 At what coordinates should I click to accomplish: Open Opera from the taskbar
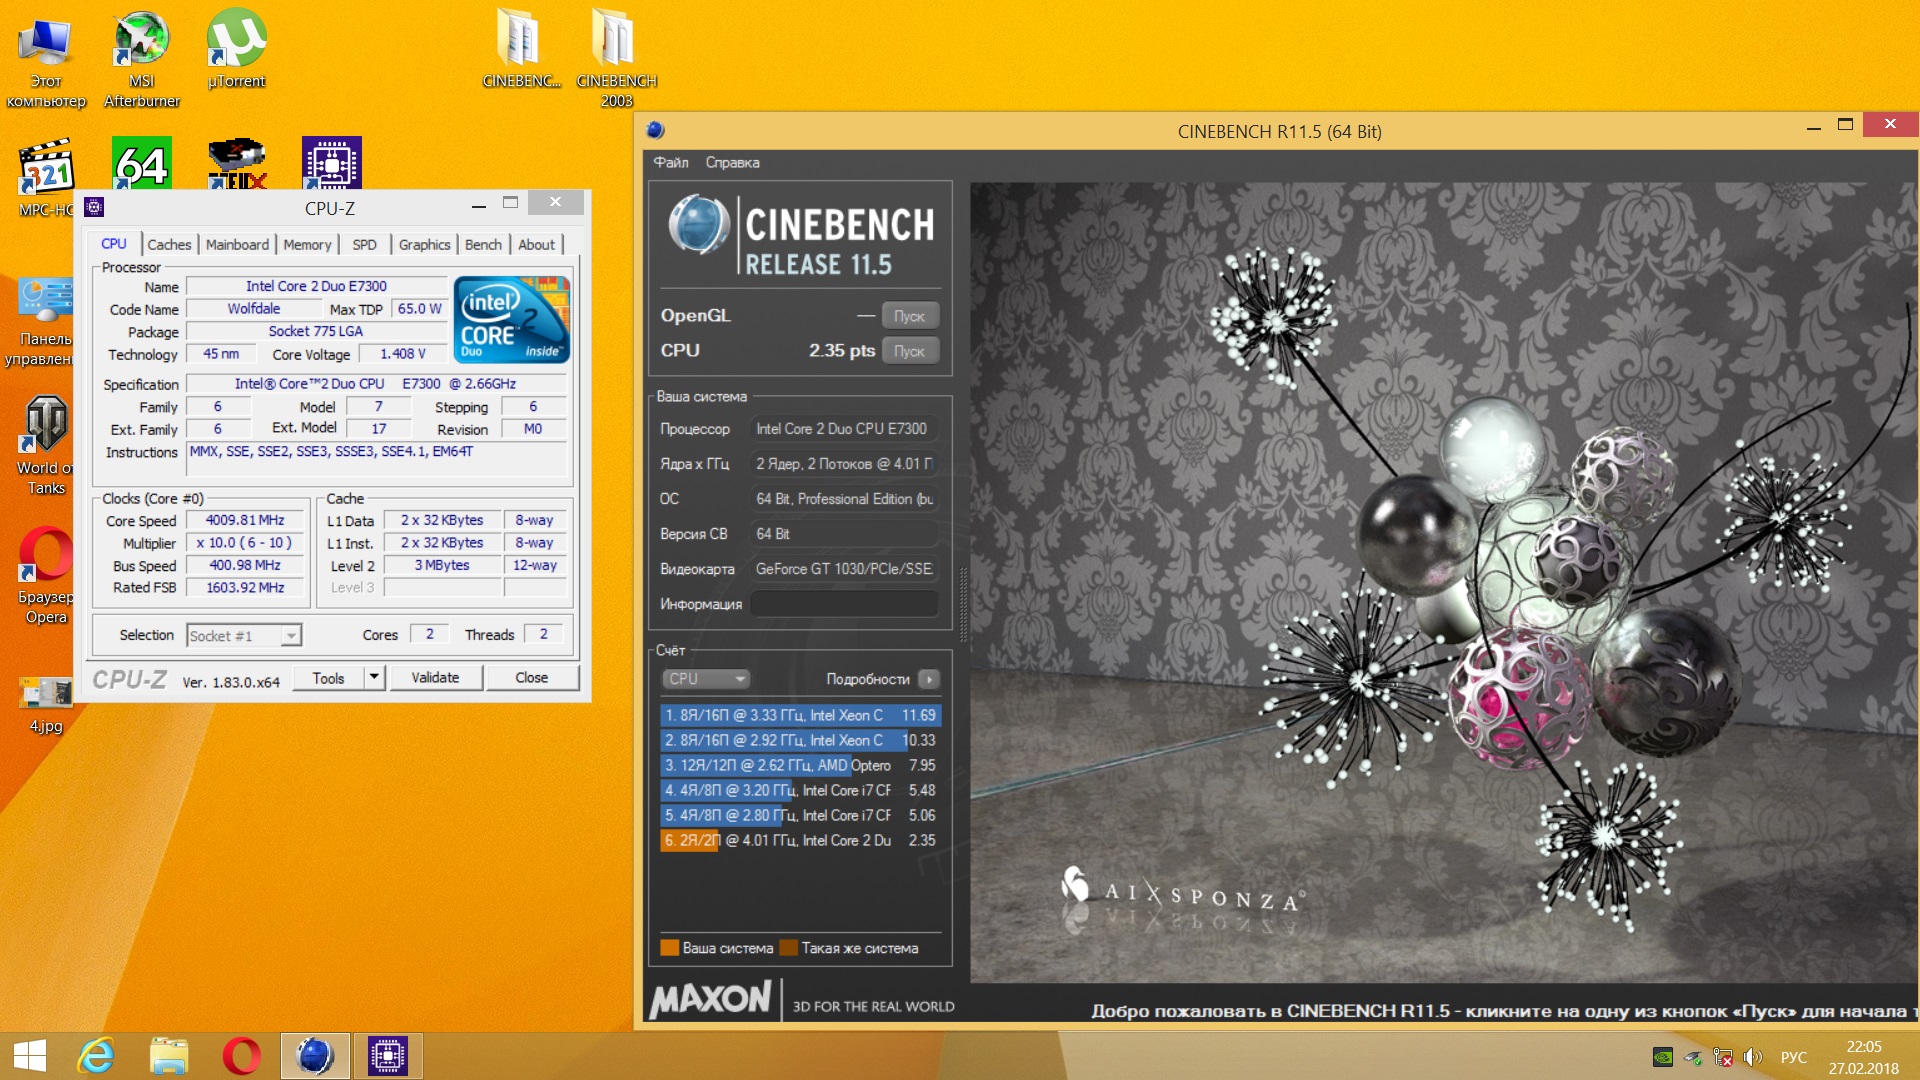tap(241, 1056)
